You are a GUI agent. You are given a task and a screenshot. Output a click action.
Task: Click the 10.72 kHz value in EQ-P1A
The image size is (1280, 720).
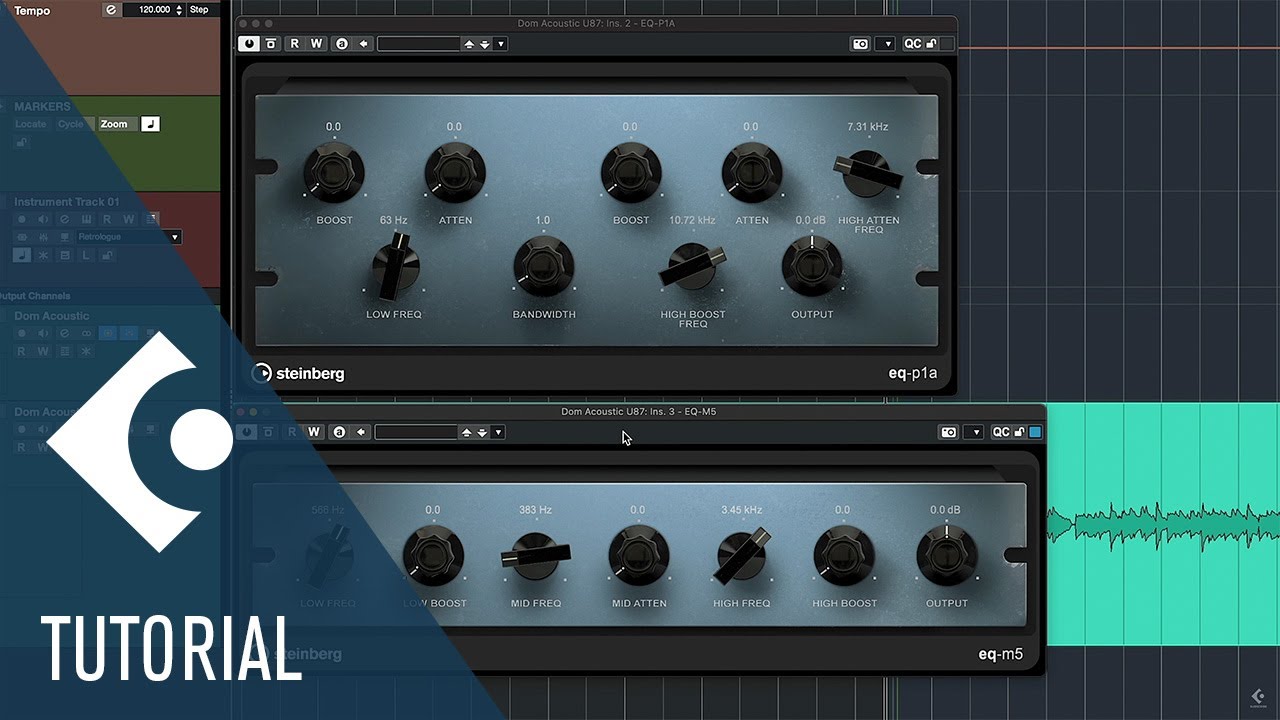pos(692,220)
